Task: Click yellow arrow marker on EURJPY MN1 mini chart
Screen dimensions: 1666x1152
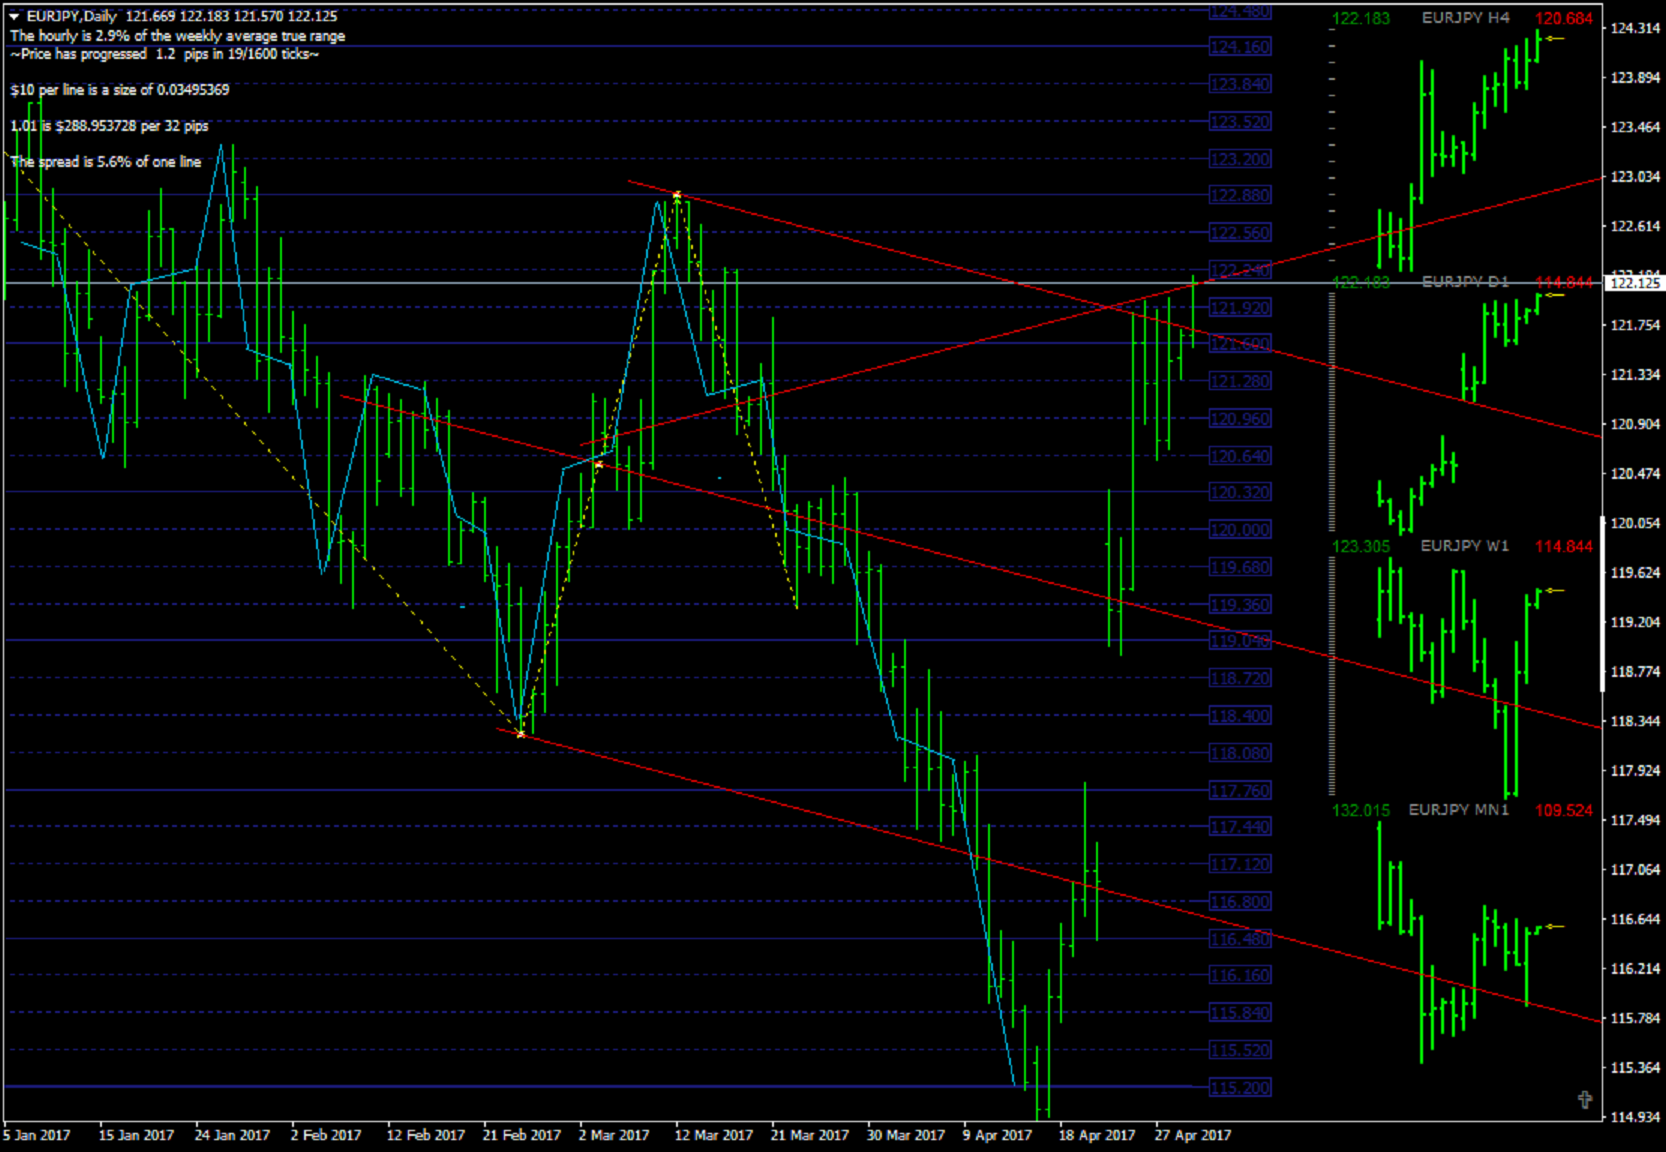Action: click(x=1554, y=927)
